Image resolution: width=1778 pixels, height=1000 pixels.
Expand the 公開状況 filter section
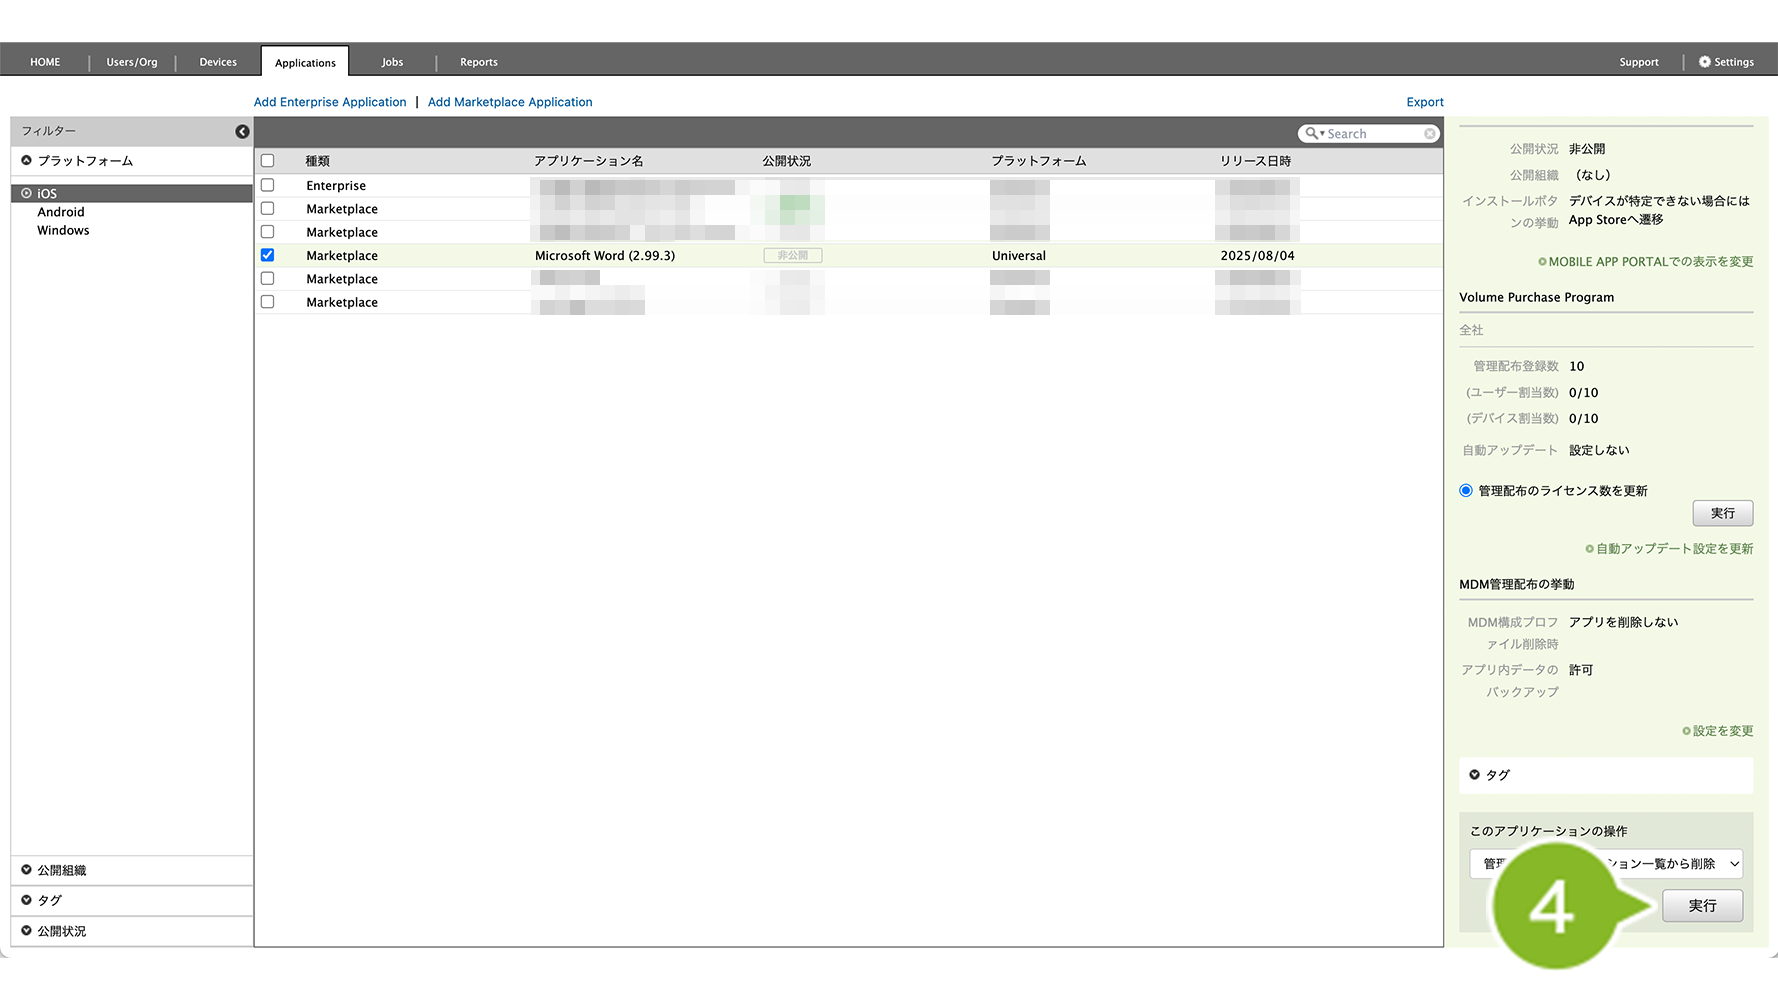[x=27, y=931]
